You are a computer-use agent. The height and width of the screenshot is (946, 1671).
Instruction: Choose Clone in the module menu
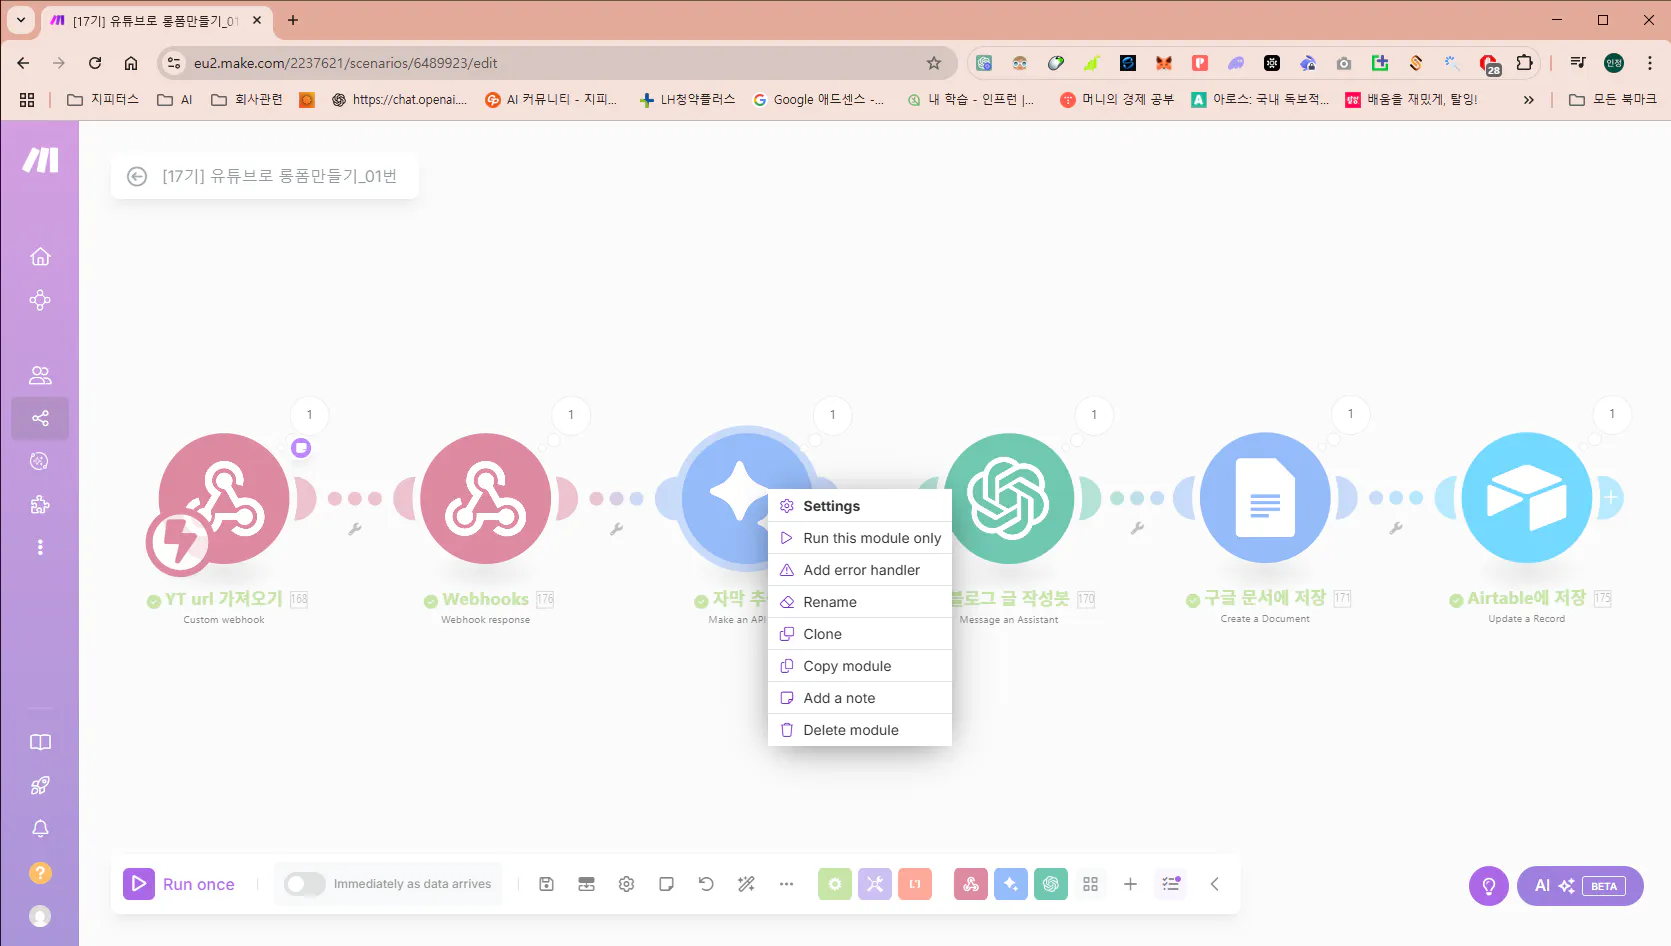pyautogui.click(x=859, y=634)
